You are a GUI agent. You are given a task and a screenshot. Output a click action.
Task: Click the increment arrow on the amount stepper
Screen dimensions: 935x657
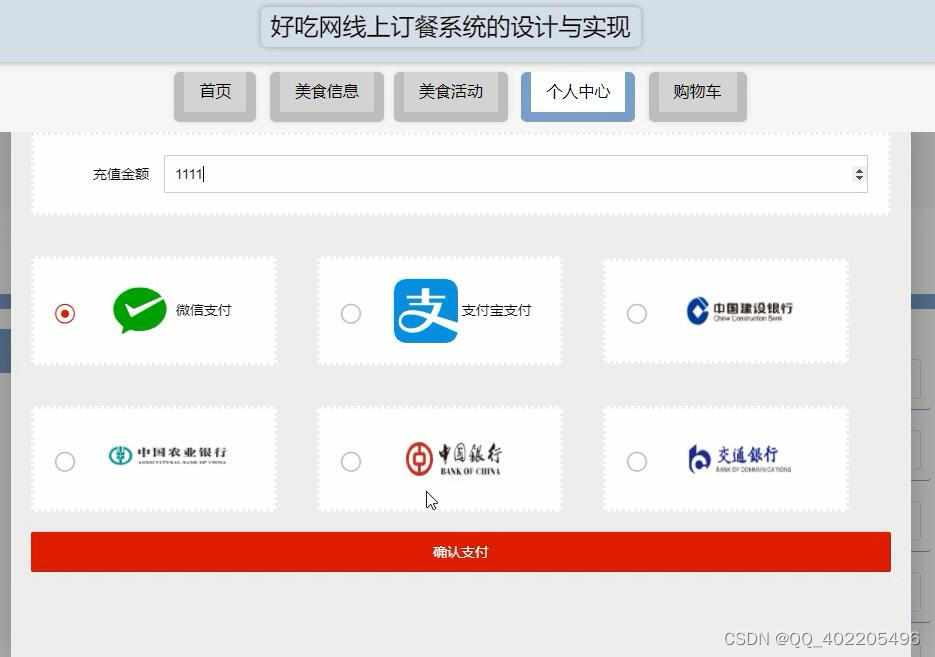pyautogui.click(x=858, y=168)
